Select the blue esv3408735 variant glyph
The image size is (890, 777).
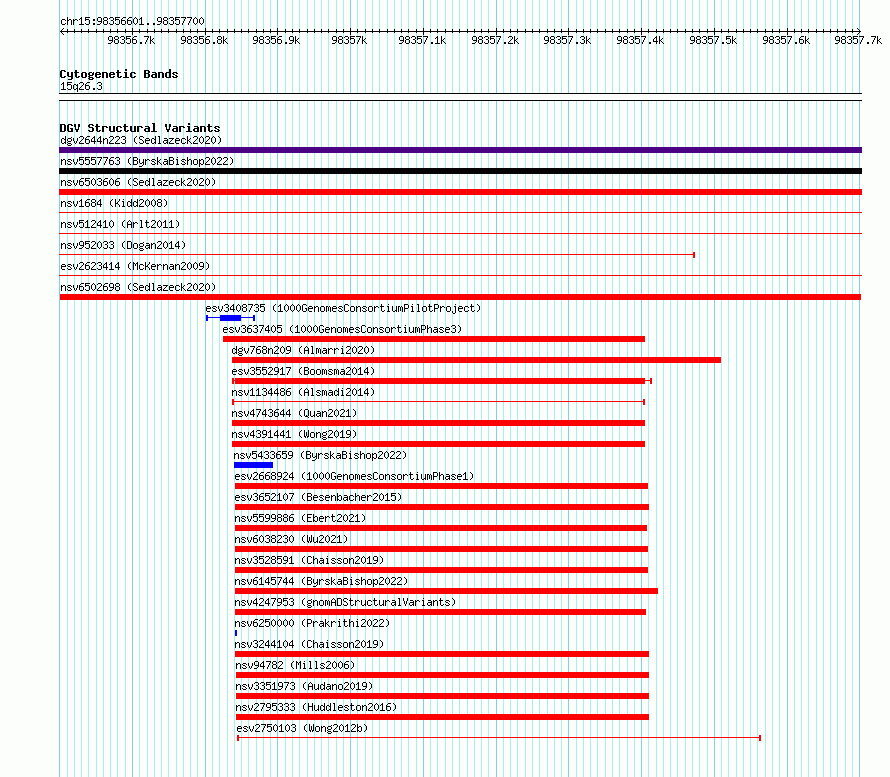(x=230, y=318)
